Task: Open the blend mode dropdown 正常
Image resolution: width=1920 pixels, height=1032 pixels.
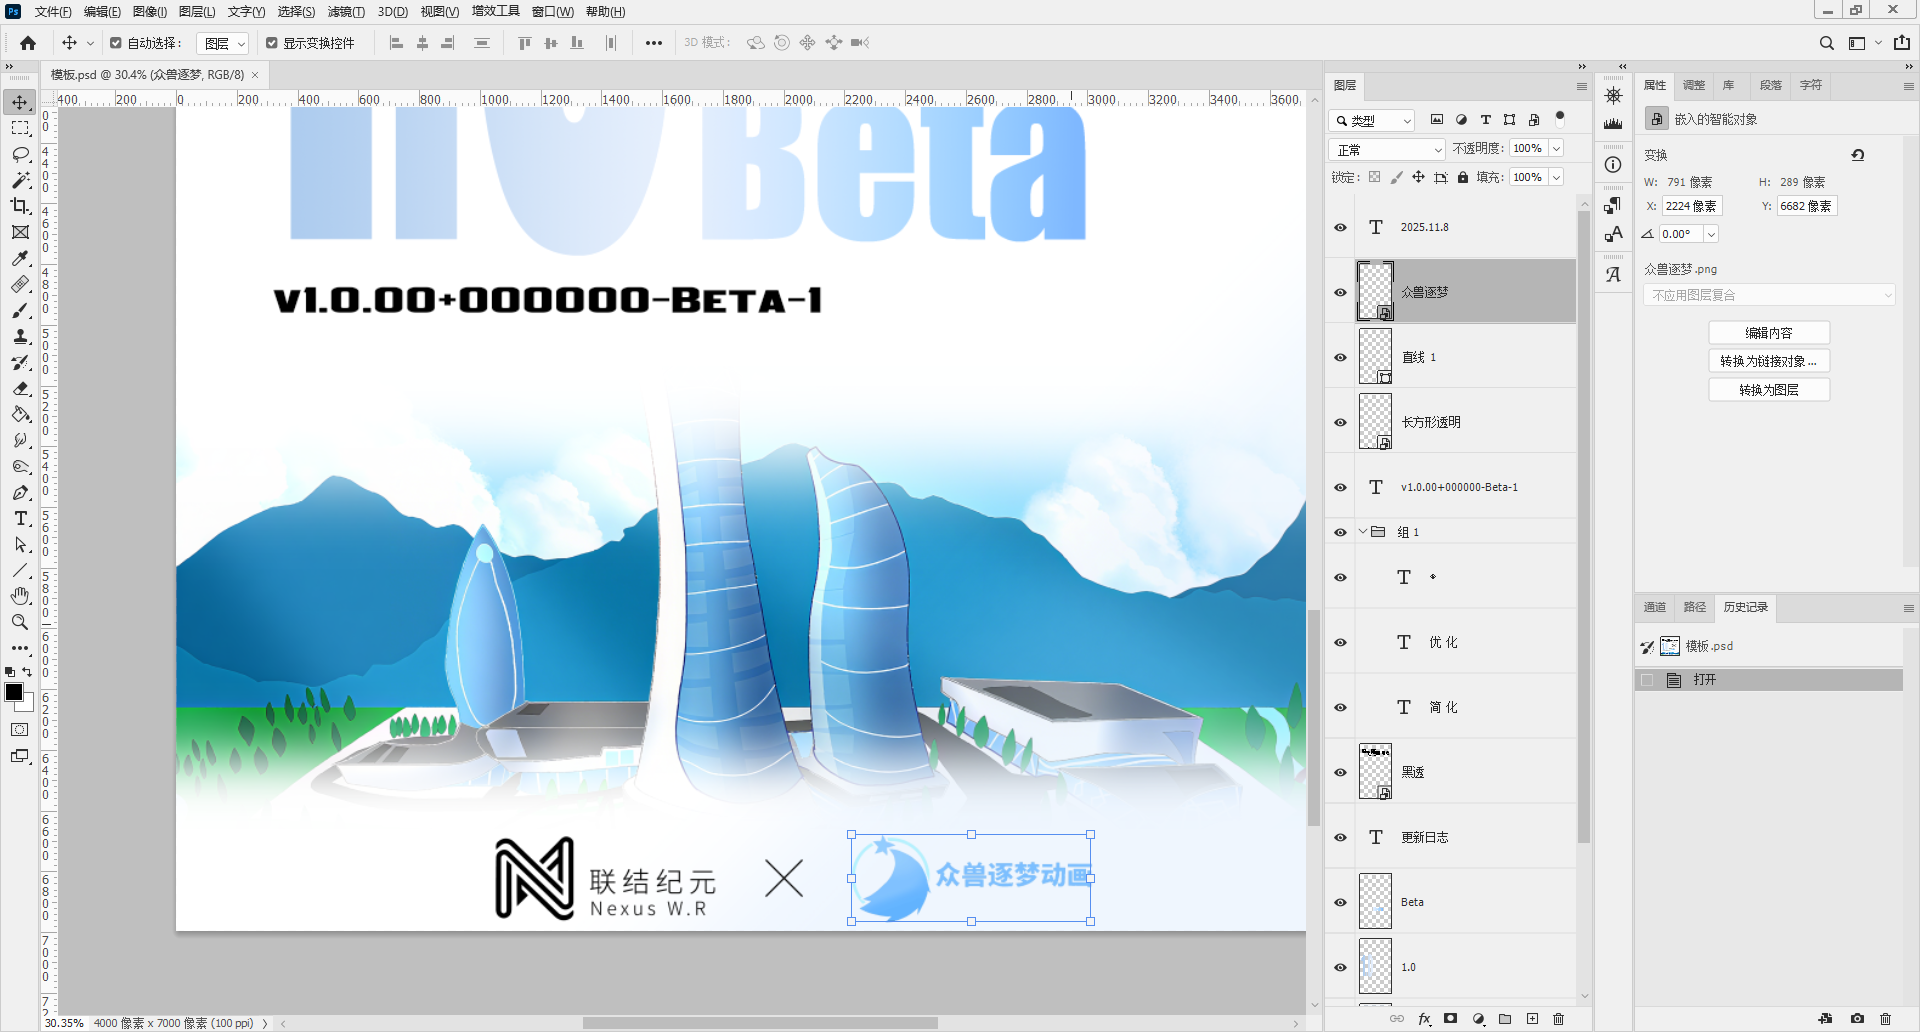Action: [x=1388, y=150]
